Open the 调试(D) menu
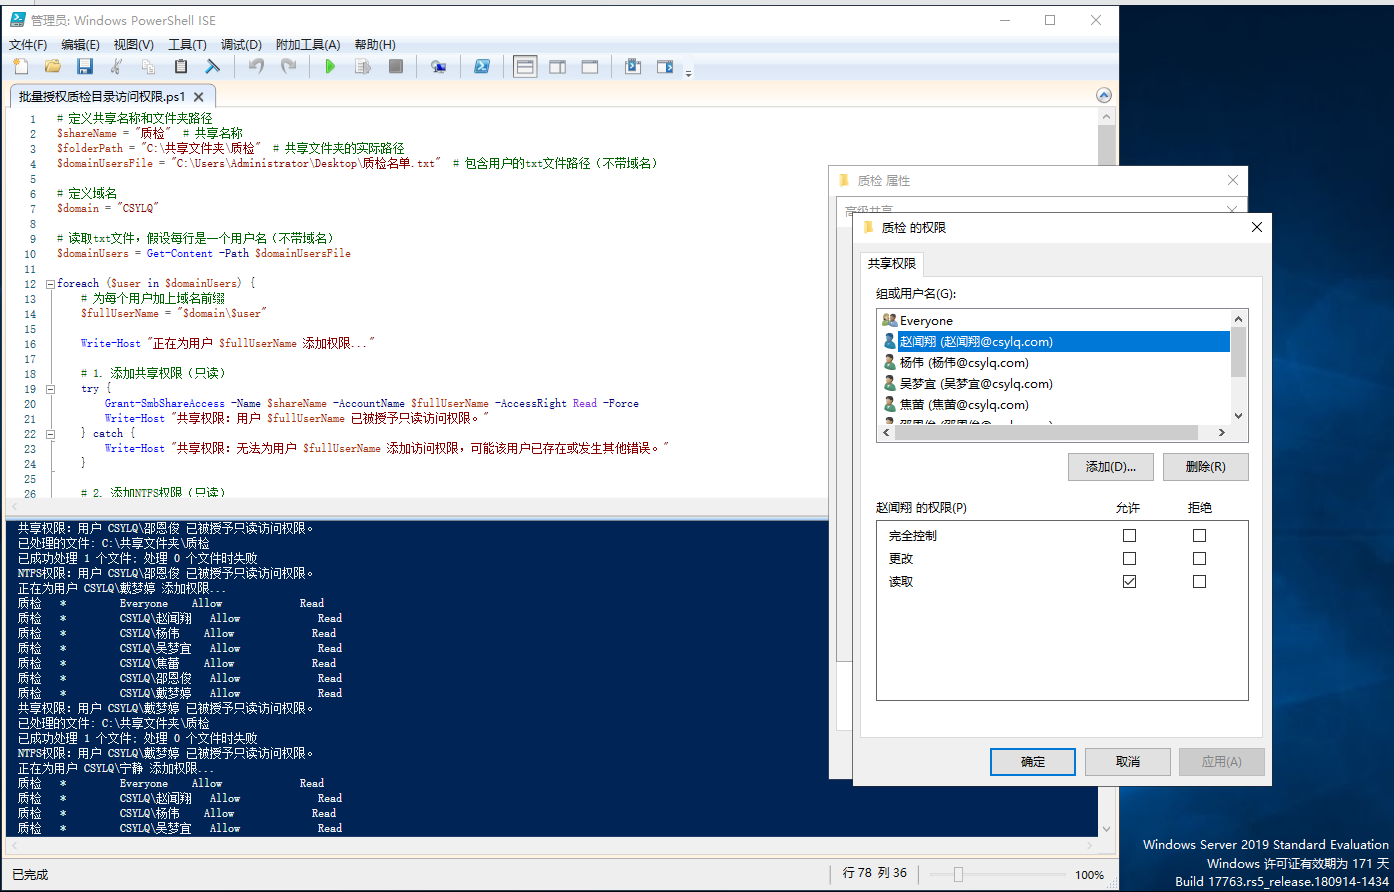 click(x=241, y=45)
